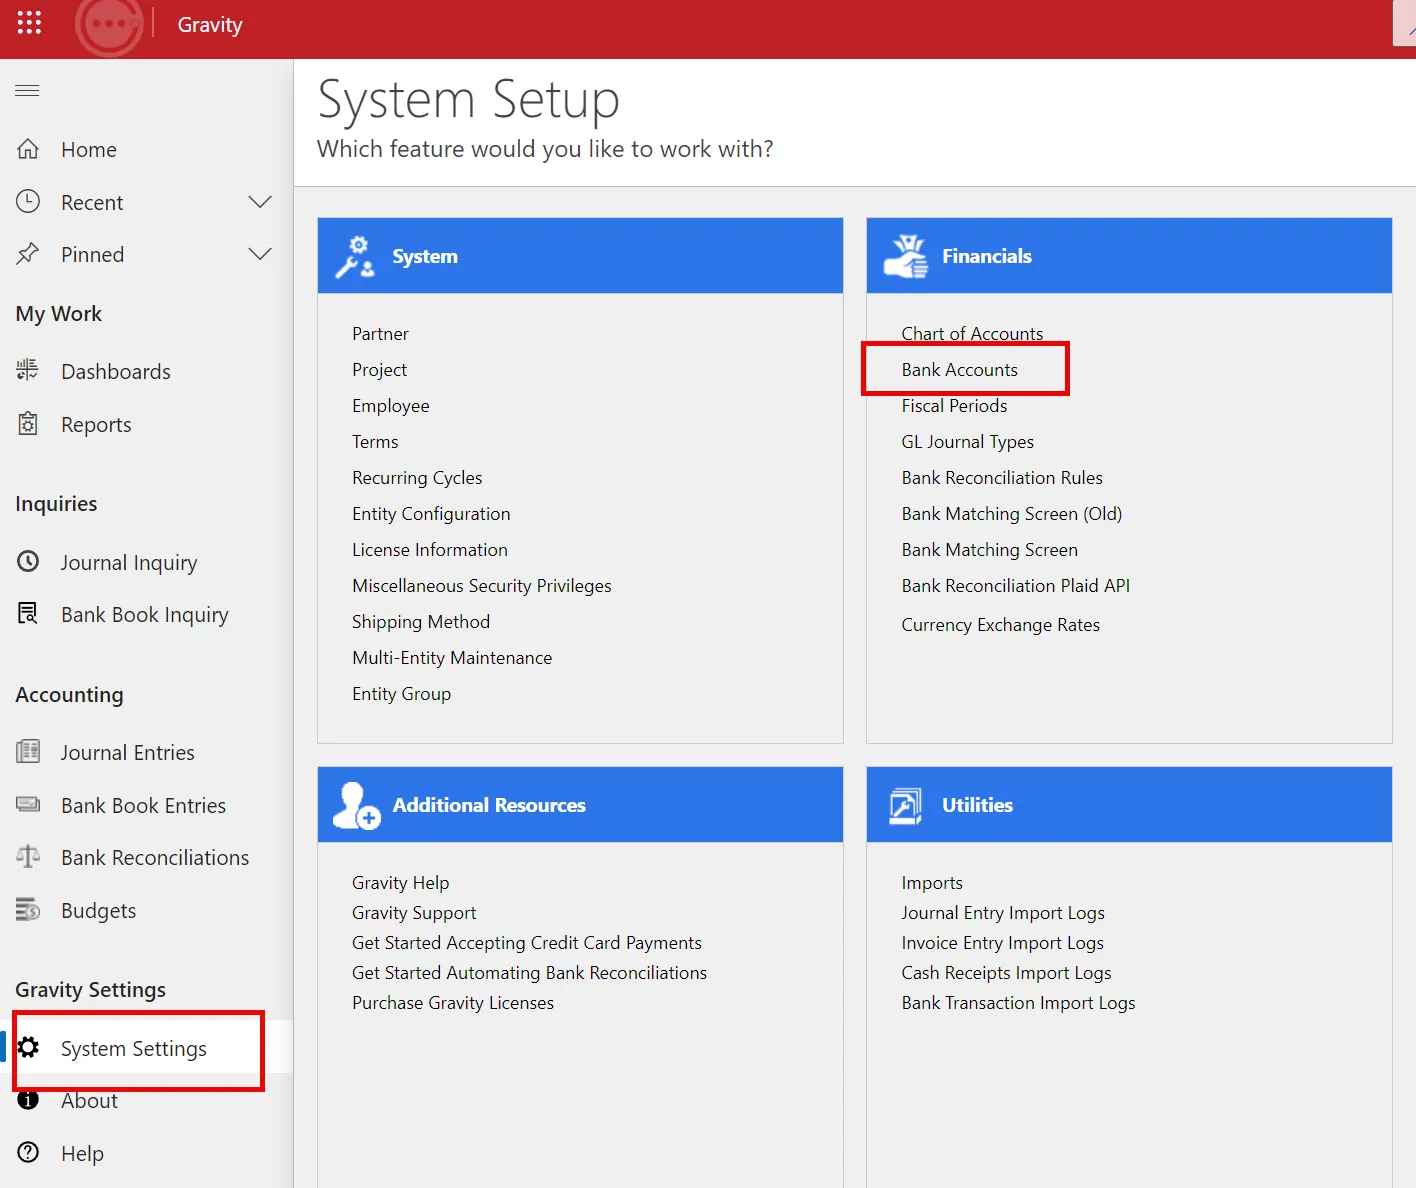Open Chart of Accounts
This screenshot has height=1188, width=1416.
tap(972, 334)
